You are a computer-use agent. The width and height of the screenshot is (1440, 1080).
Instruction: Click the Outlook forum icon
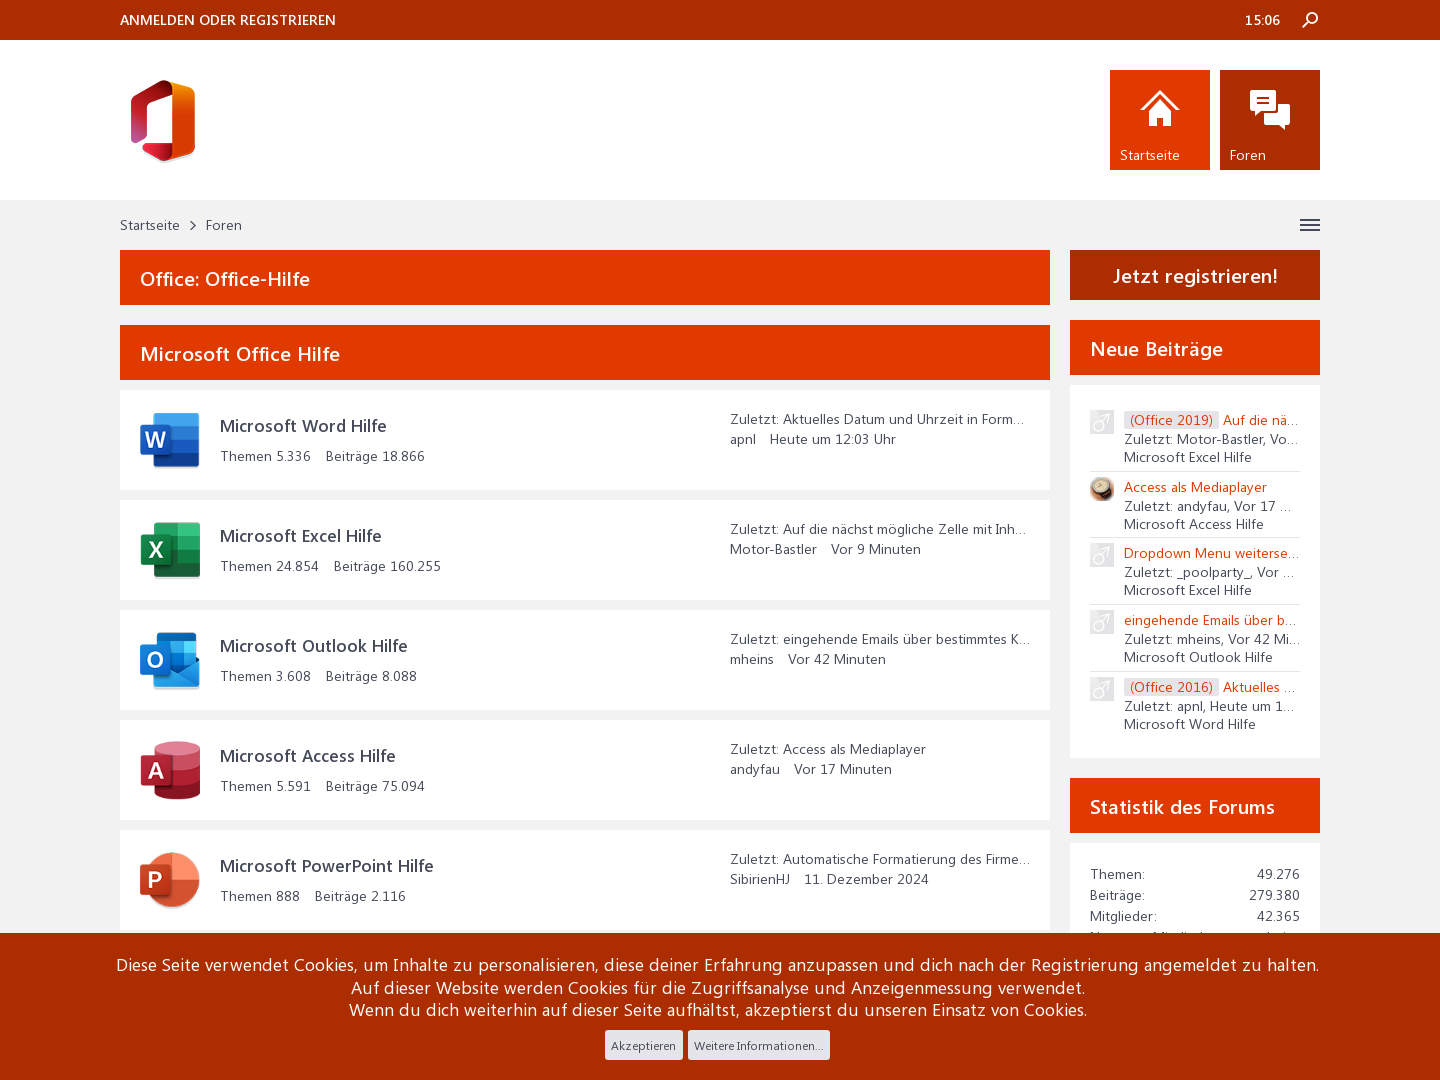[x=170, y=660]
